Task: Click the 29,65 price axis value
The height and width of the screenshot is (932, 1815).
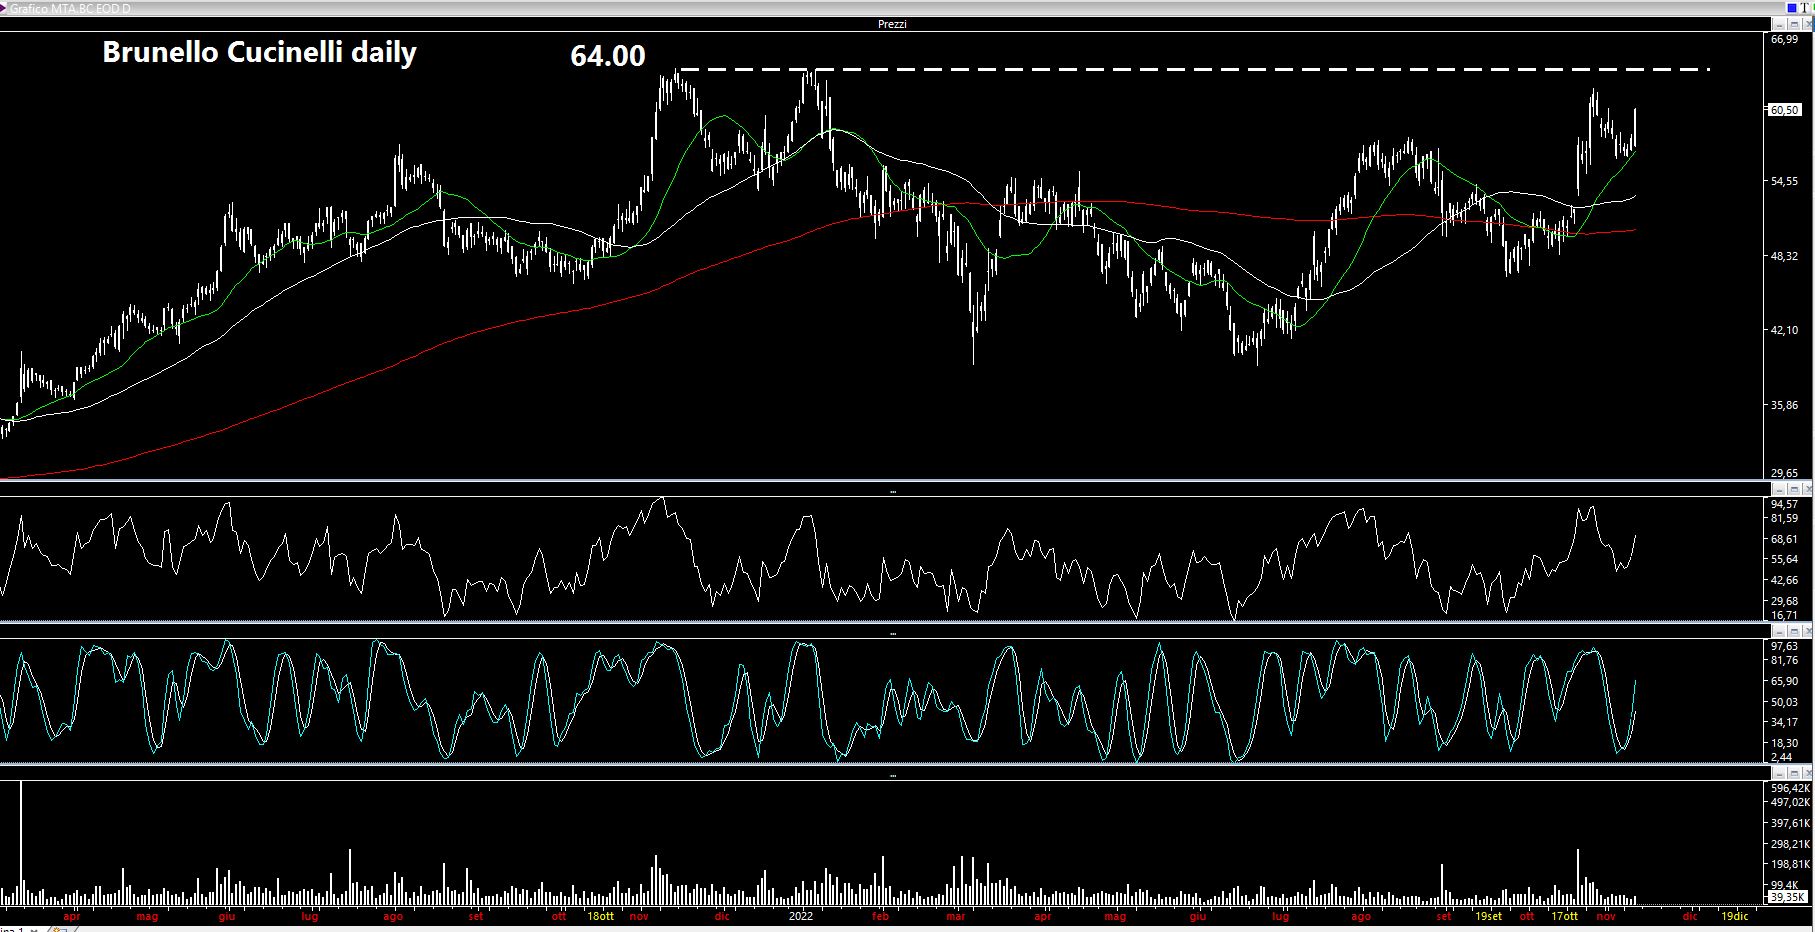Action: [x=1784, y=473]
